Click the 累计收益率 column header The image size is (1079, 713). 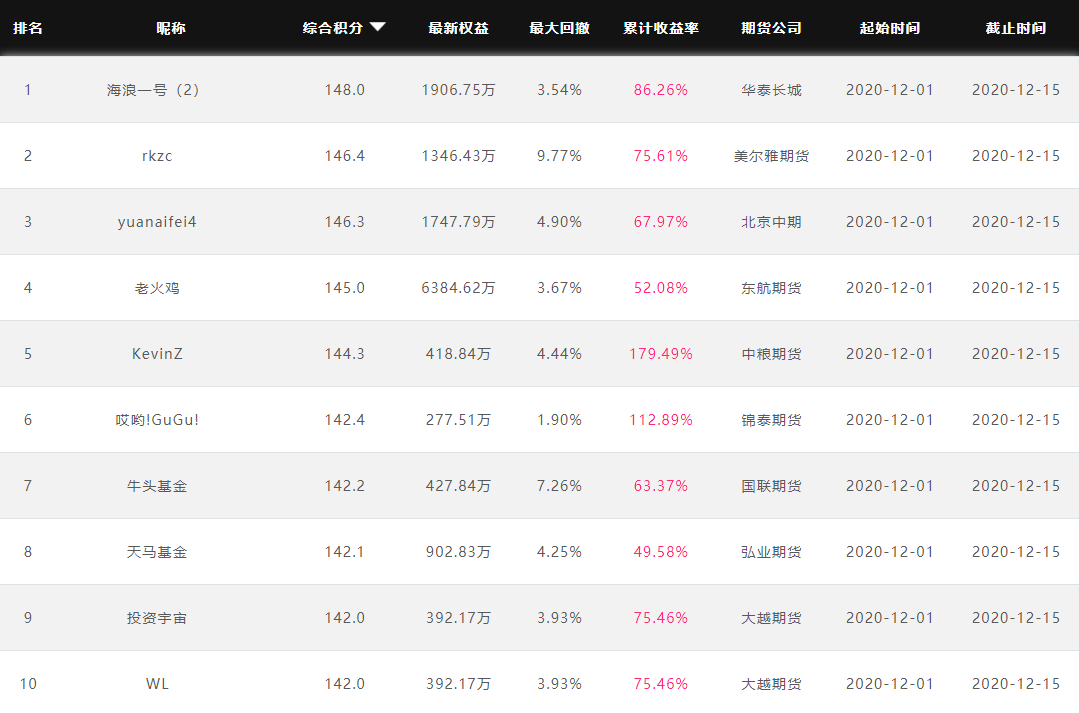click(661, 28)
